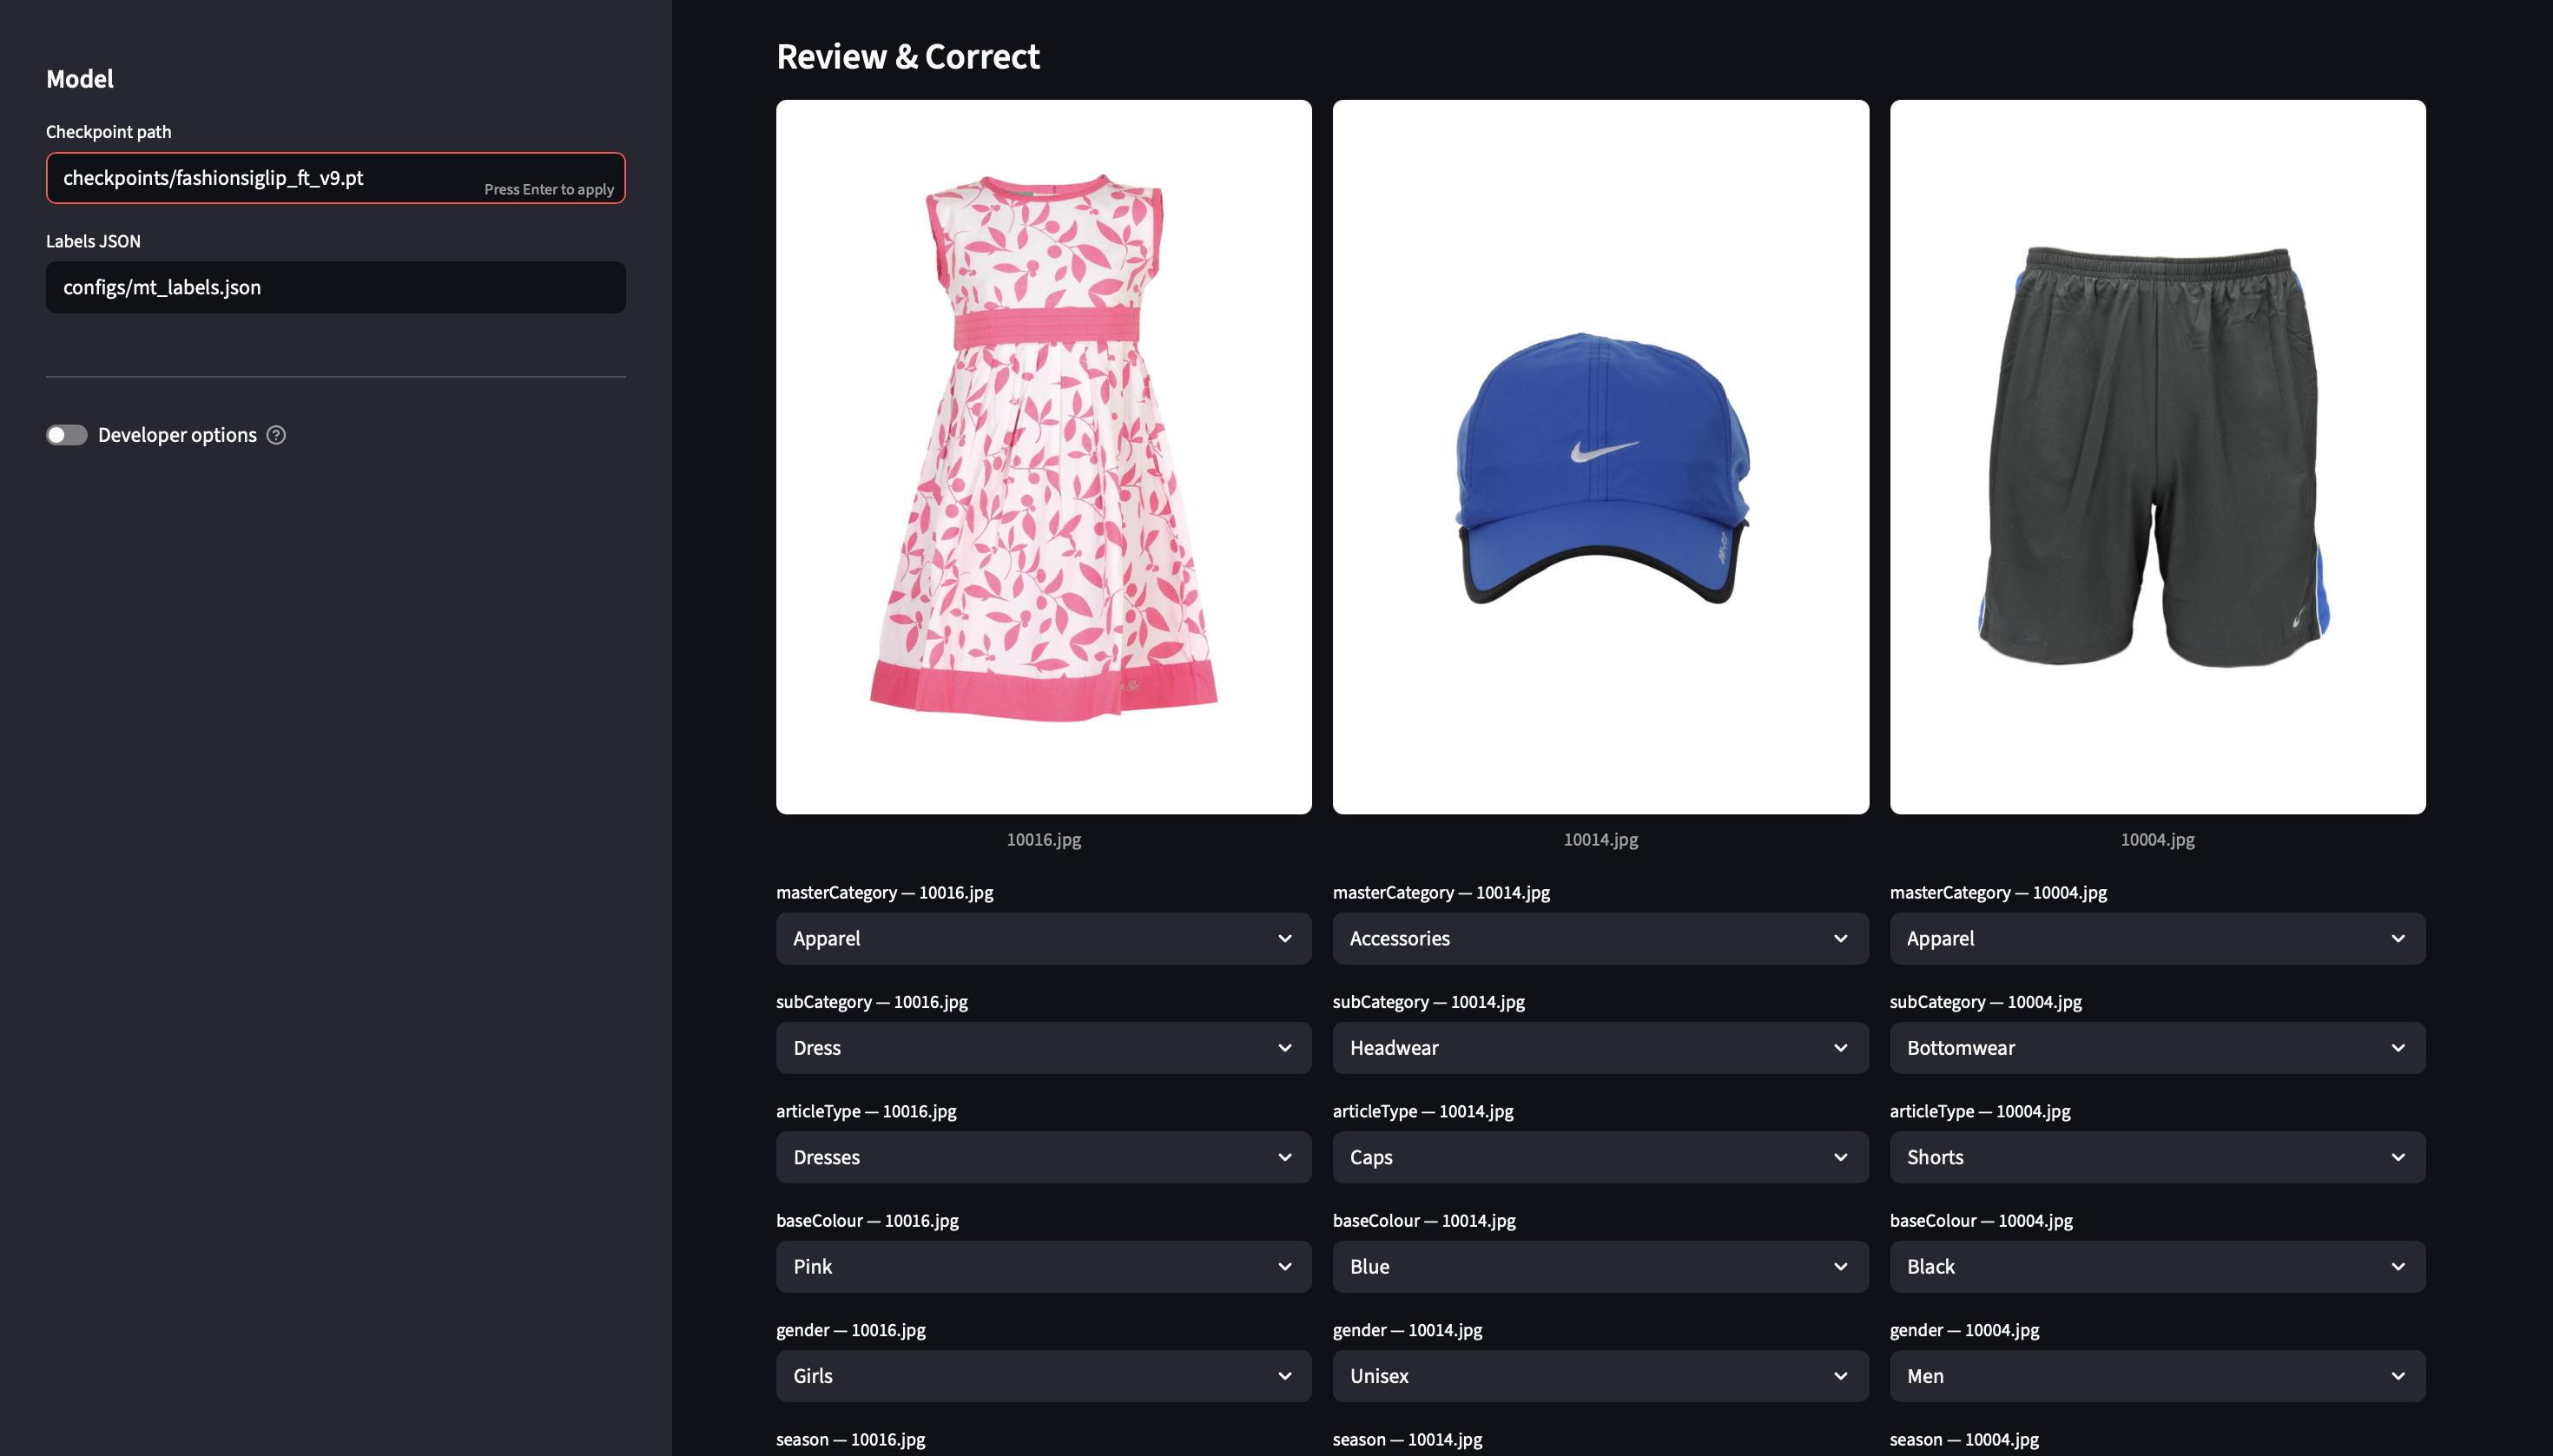Click the 10016.jpg image caption

[1043, 840]
